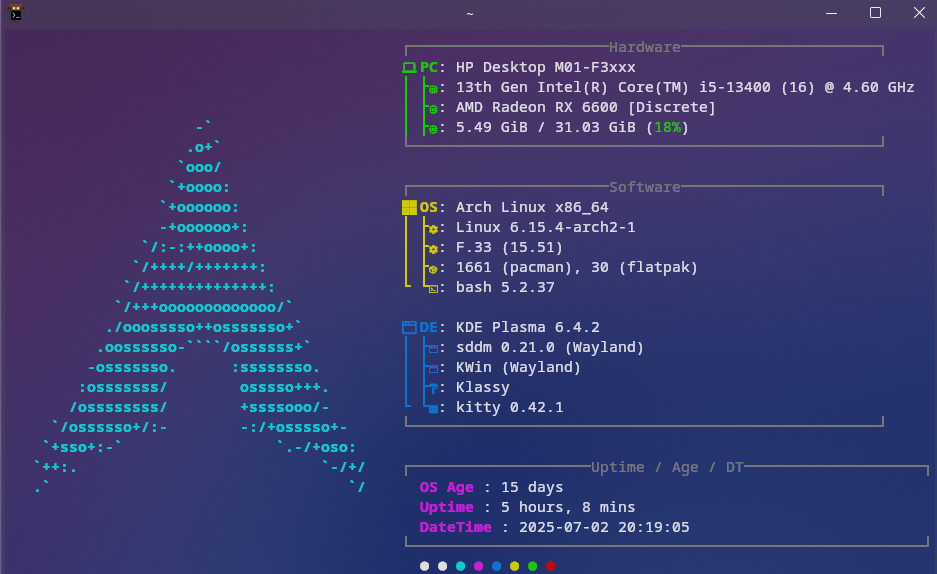Viewport: 937px width, 574px height.
Task: Click 'AMD Radeon RX 6600 [Discrete]' text
Action: [586, 108]
